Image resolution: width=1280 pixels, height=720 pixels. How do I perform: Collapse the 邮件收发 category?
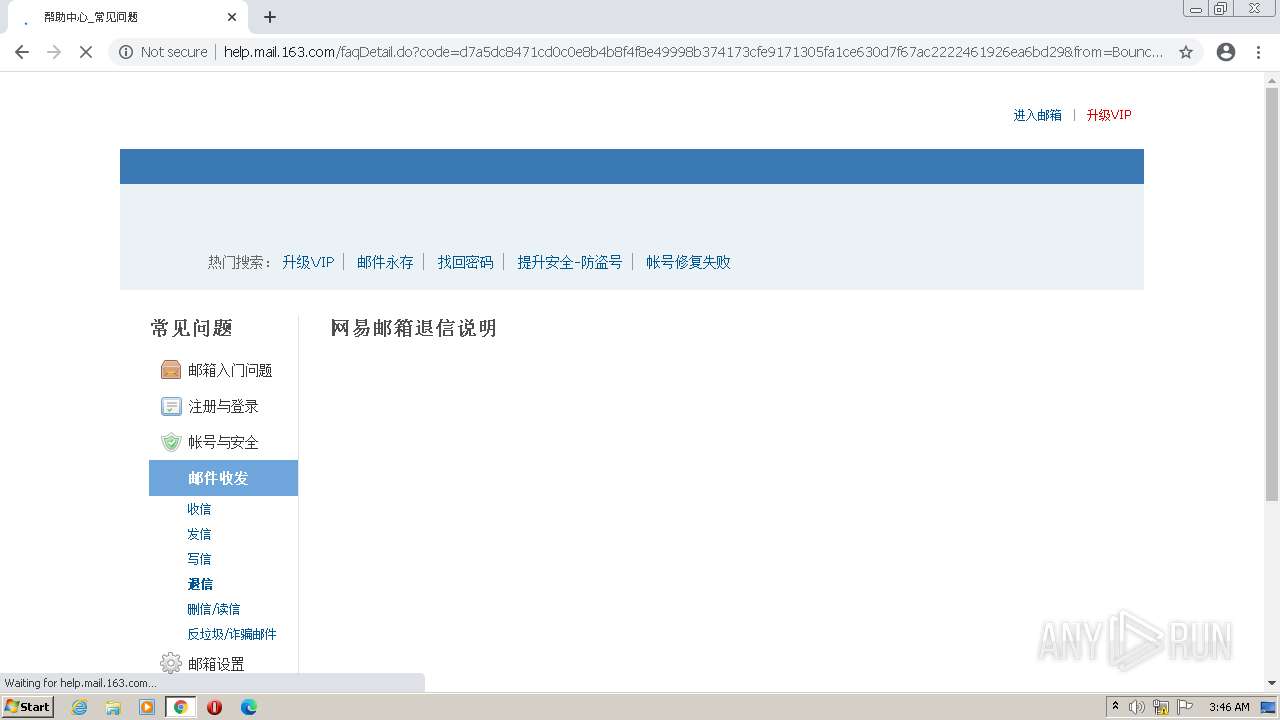(223, 478)
